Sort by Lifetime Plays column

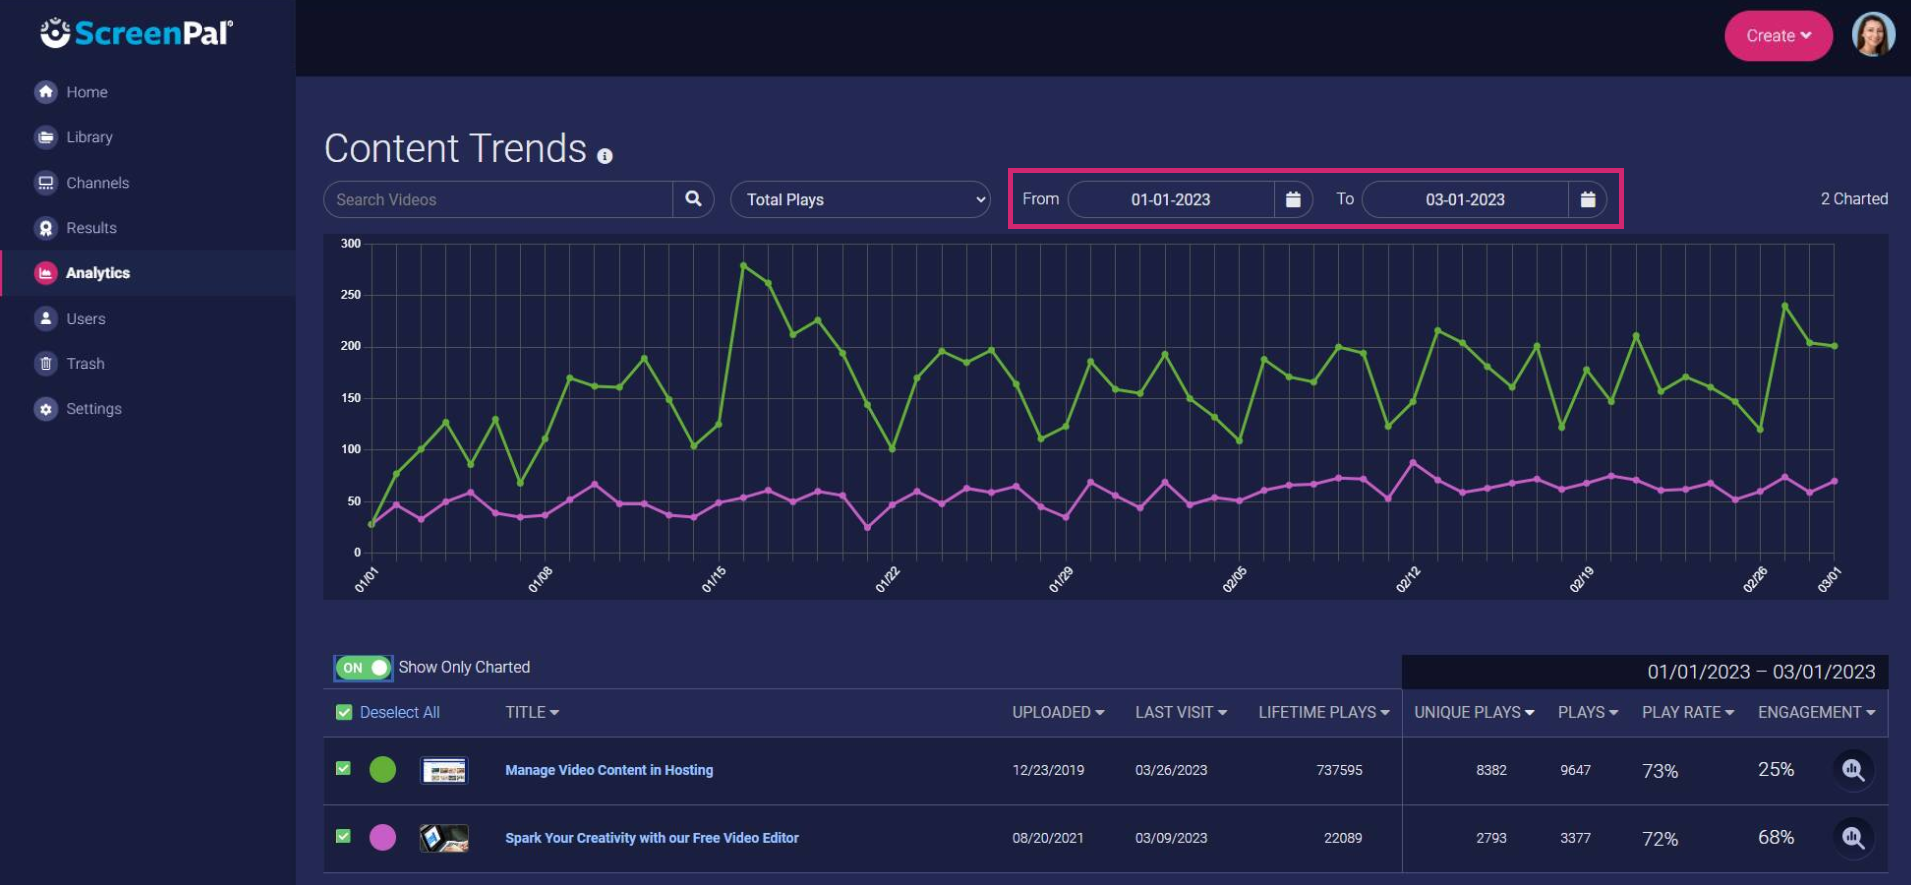point(1323,712)
